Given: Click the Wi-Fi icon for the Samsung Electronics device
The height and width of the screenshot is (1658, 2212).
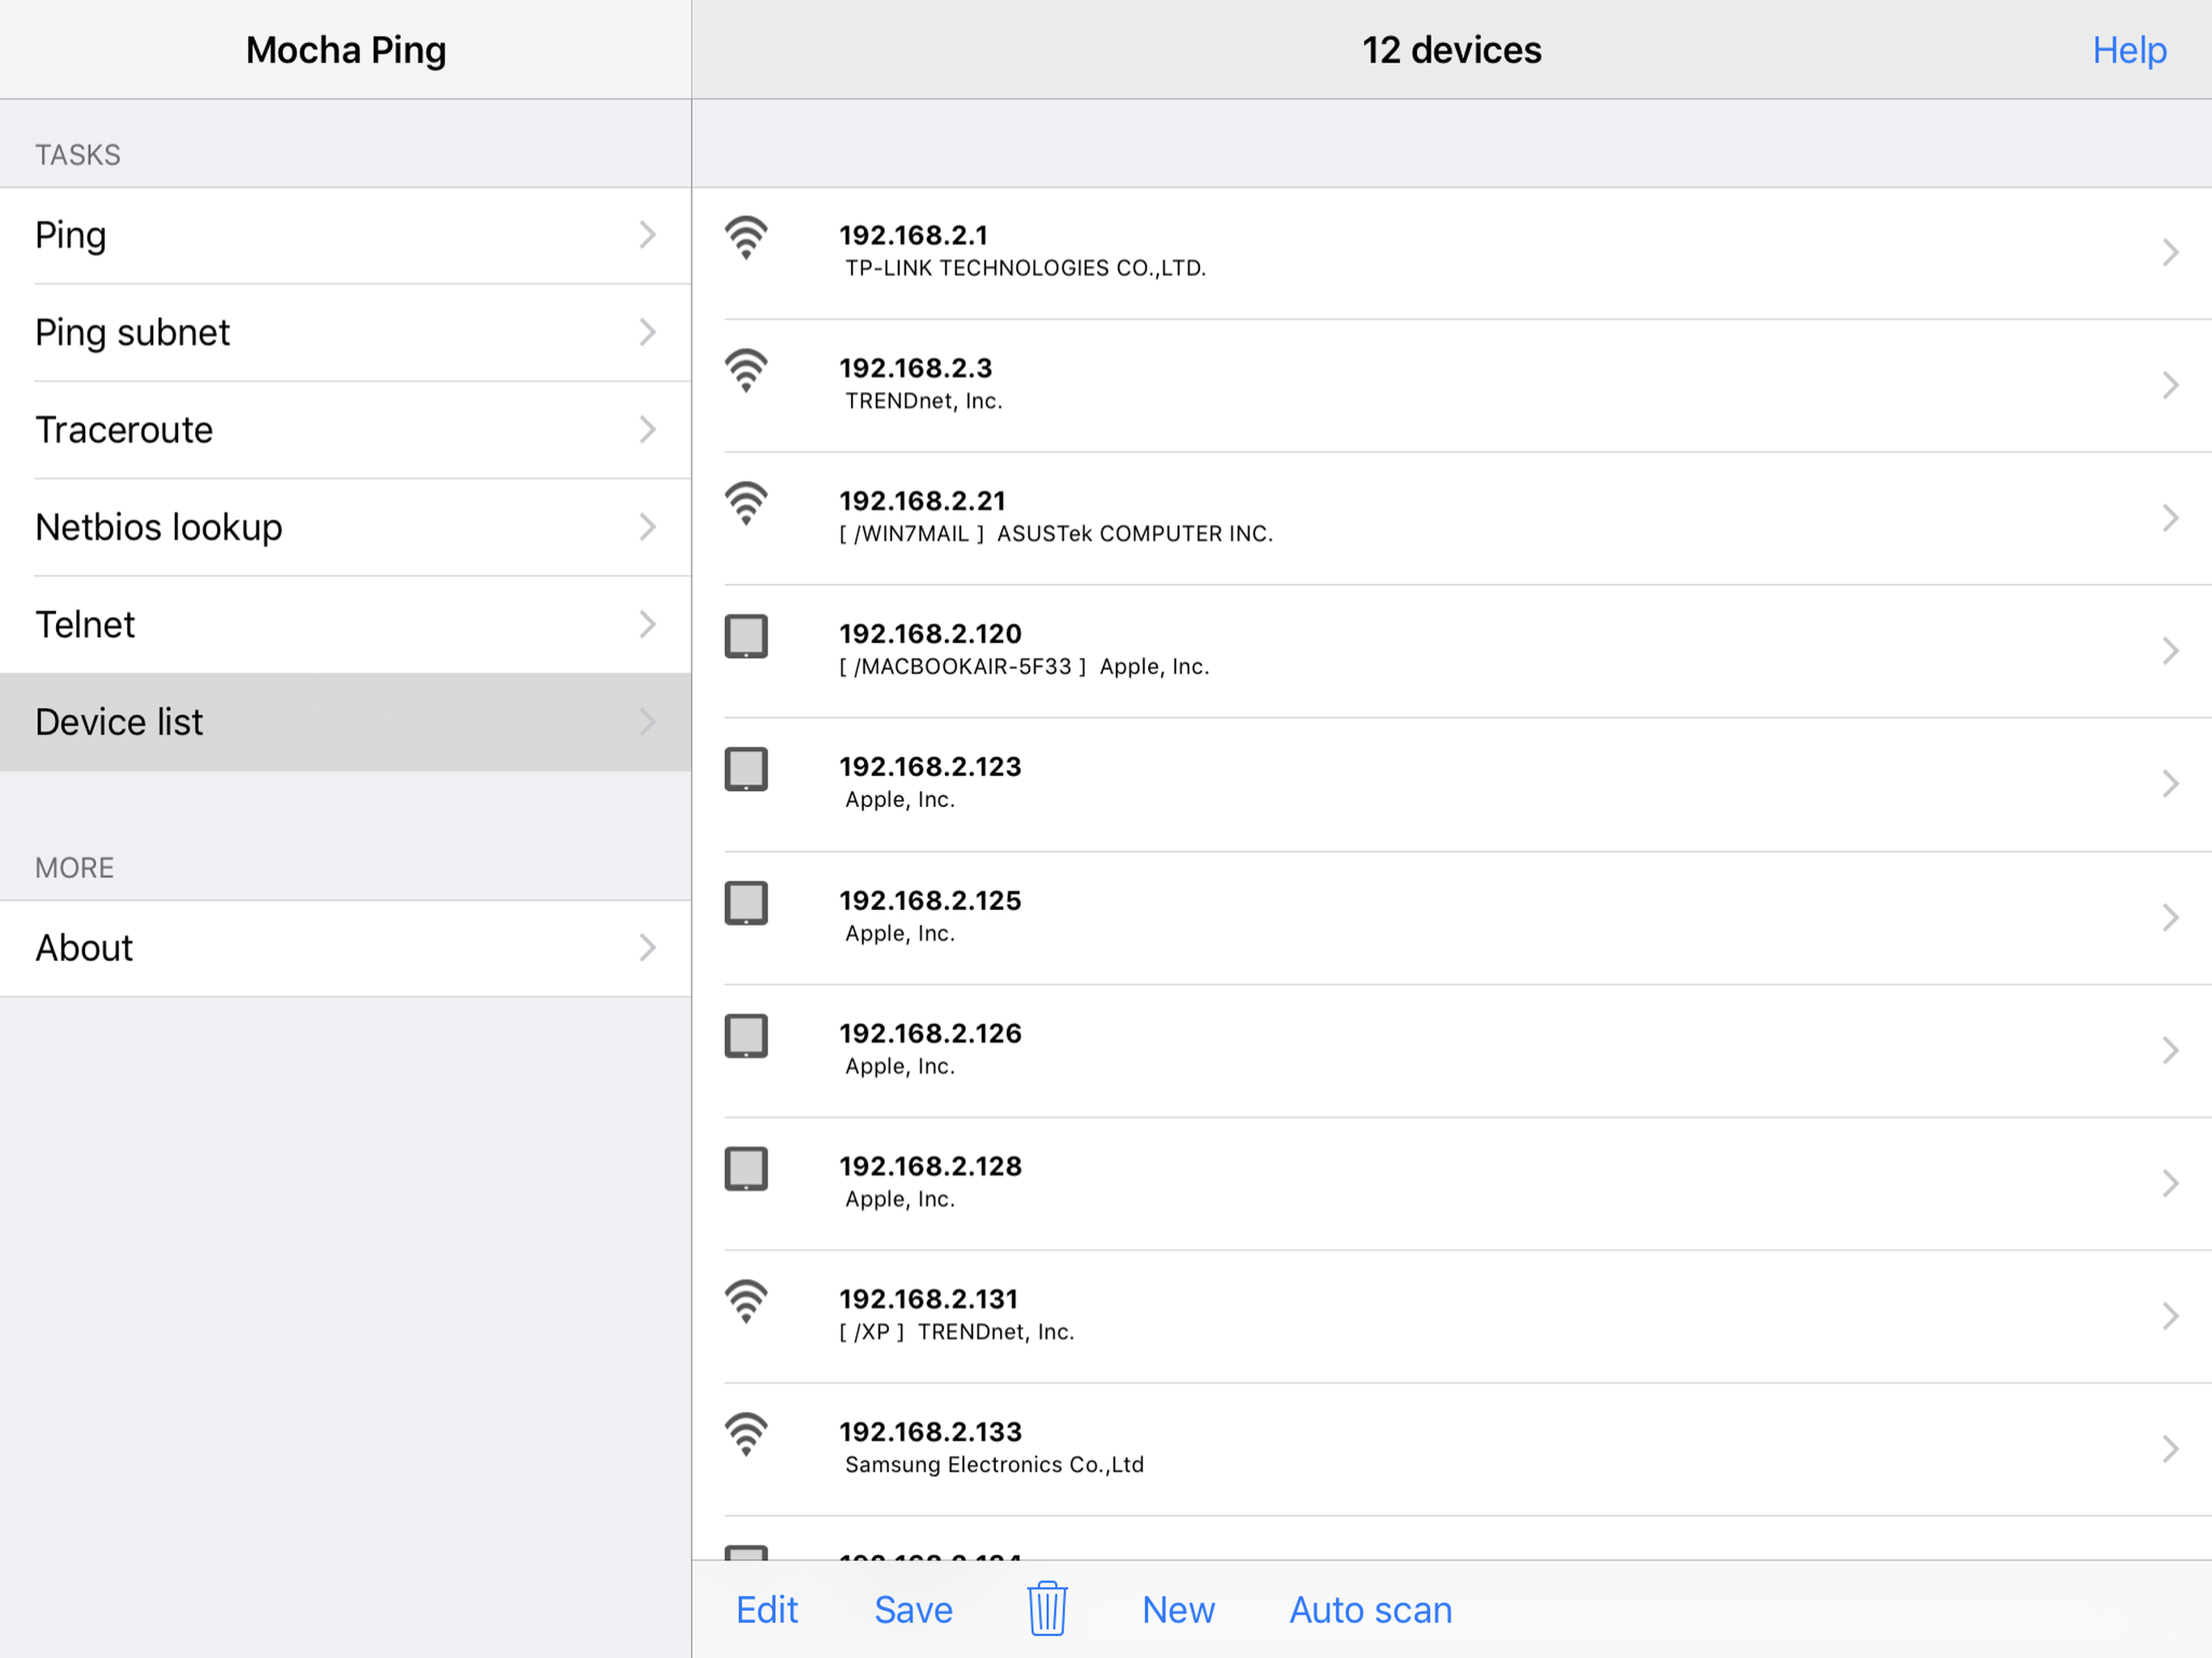Looking at the screenshot, I should (746, 1434).
